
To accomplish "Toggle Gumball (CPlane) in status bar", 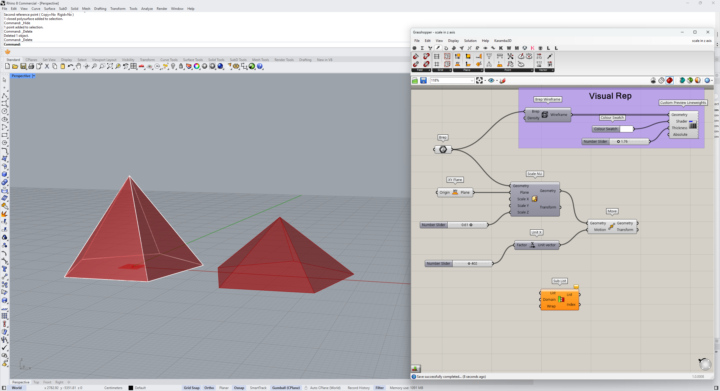I will [x=286, y=388].
